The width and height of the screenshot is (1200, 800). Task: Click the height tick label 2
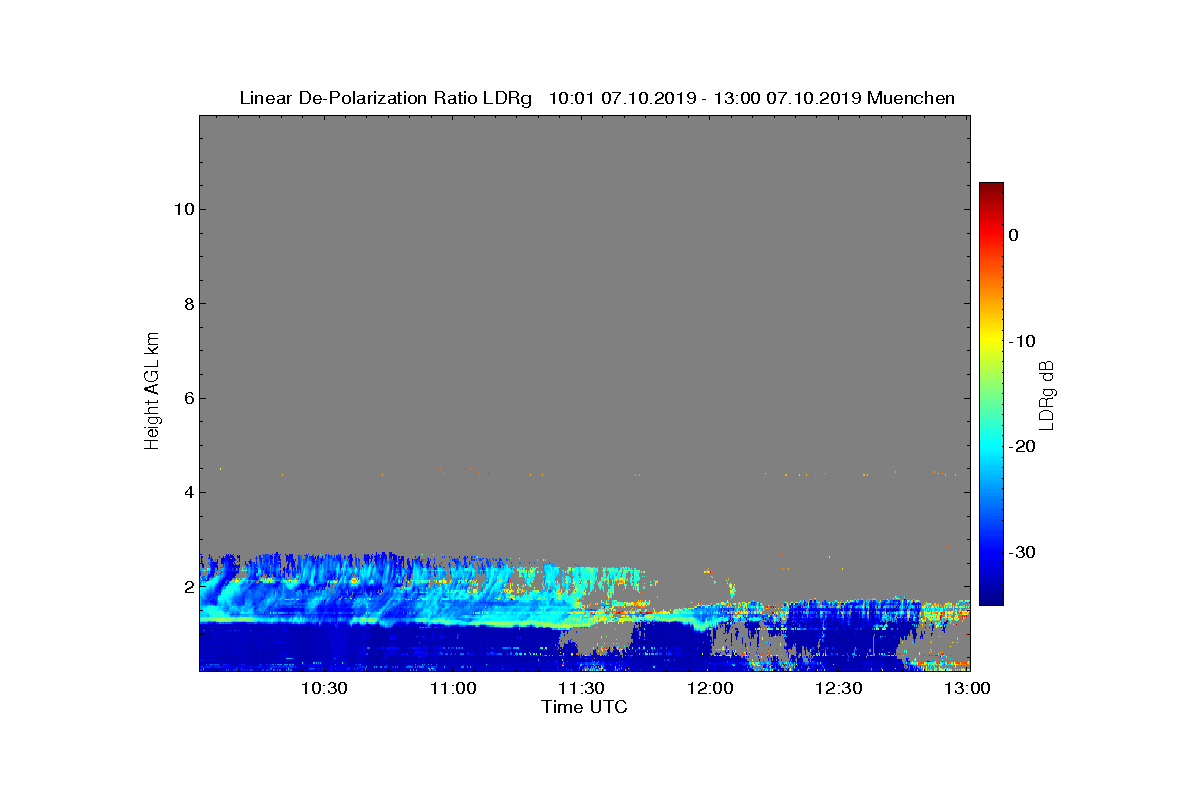pyautogui.click(x=187, y=587)
